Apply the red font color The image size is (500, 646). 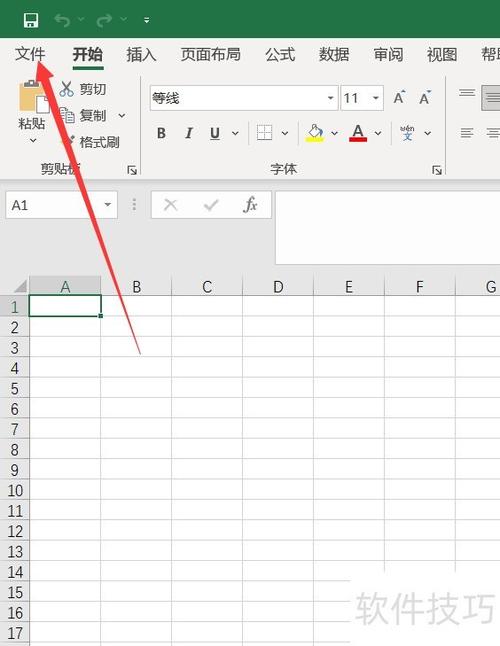[358, 133]
